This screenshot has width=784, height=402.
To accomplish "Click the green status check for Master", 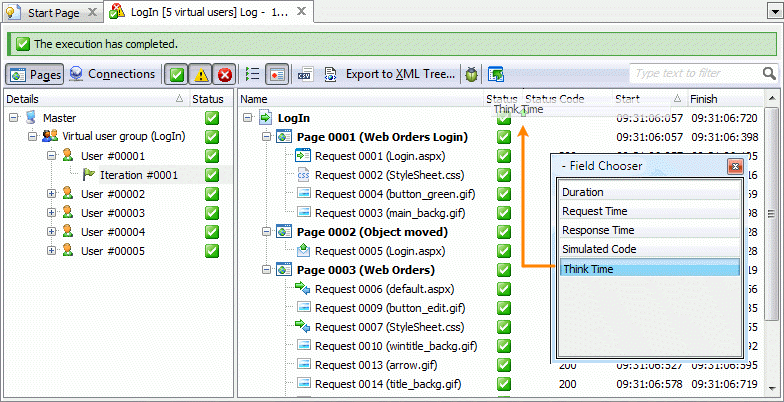I will pyautogui.click(x=212, y=118).
